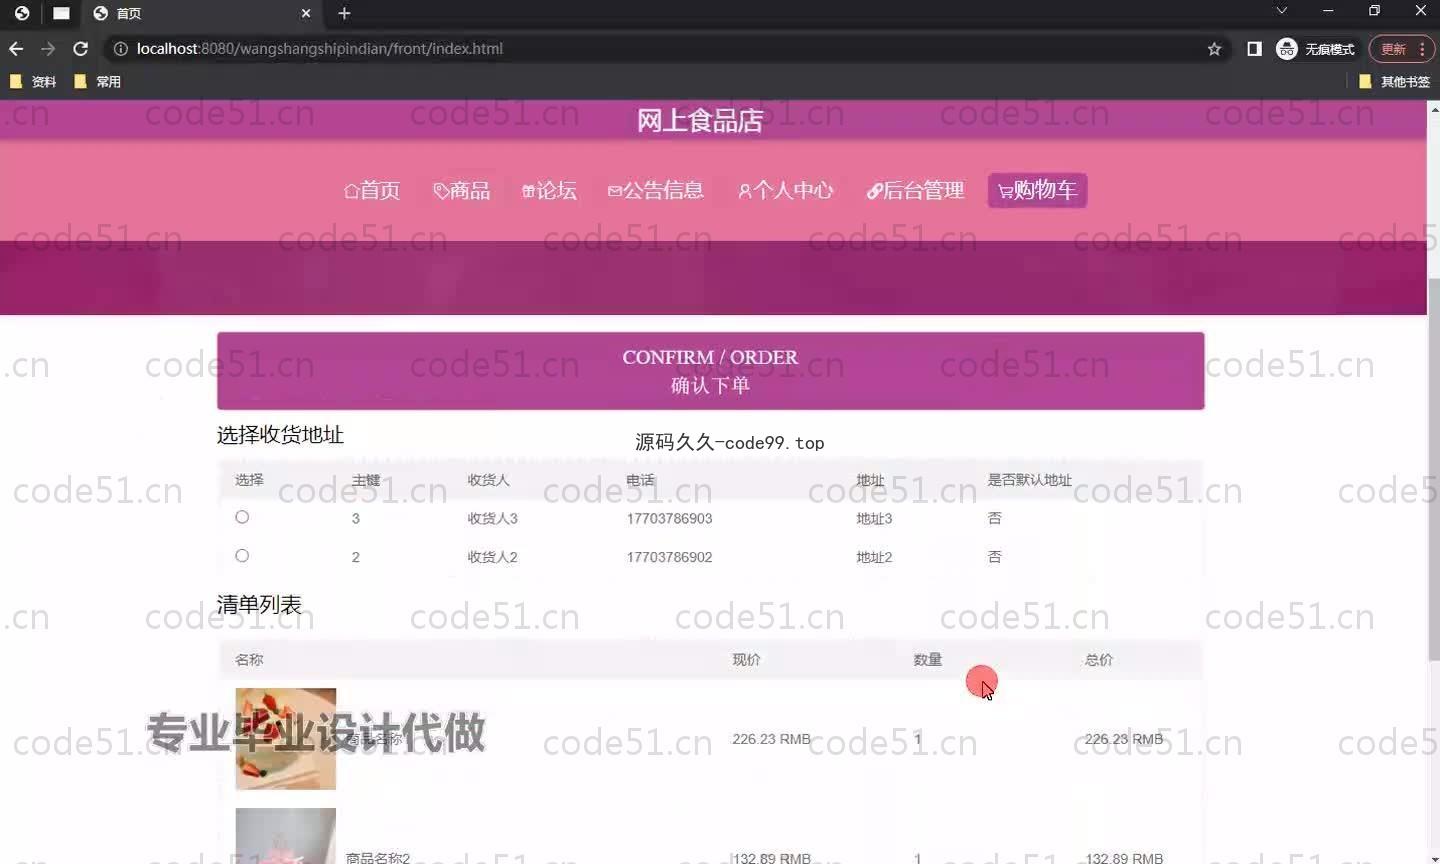
Task: Click the 网上食品店 site title
Action: [700, 121]
